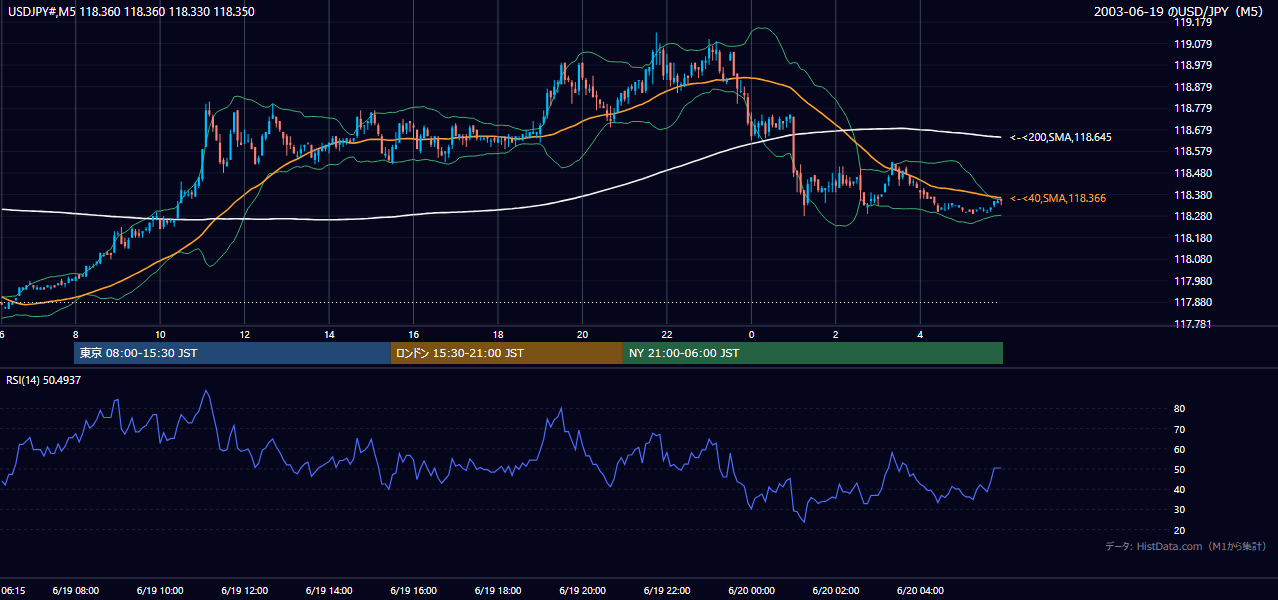Viewport: 1278px width, 600px height.
Task: Click the '6/19 22:00' date label at the bottom
Action: click(x=667, y=591)
